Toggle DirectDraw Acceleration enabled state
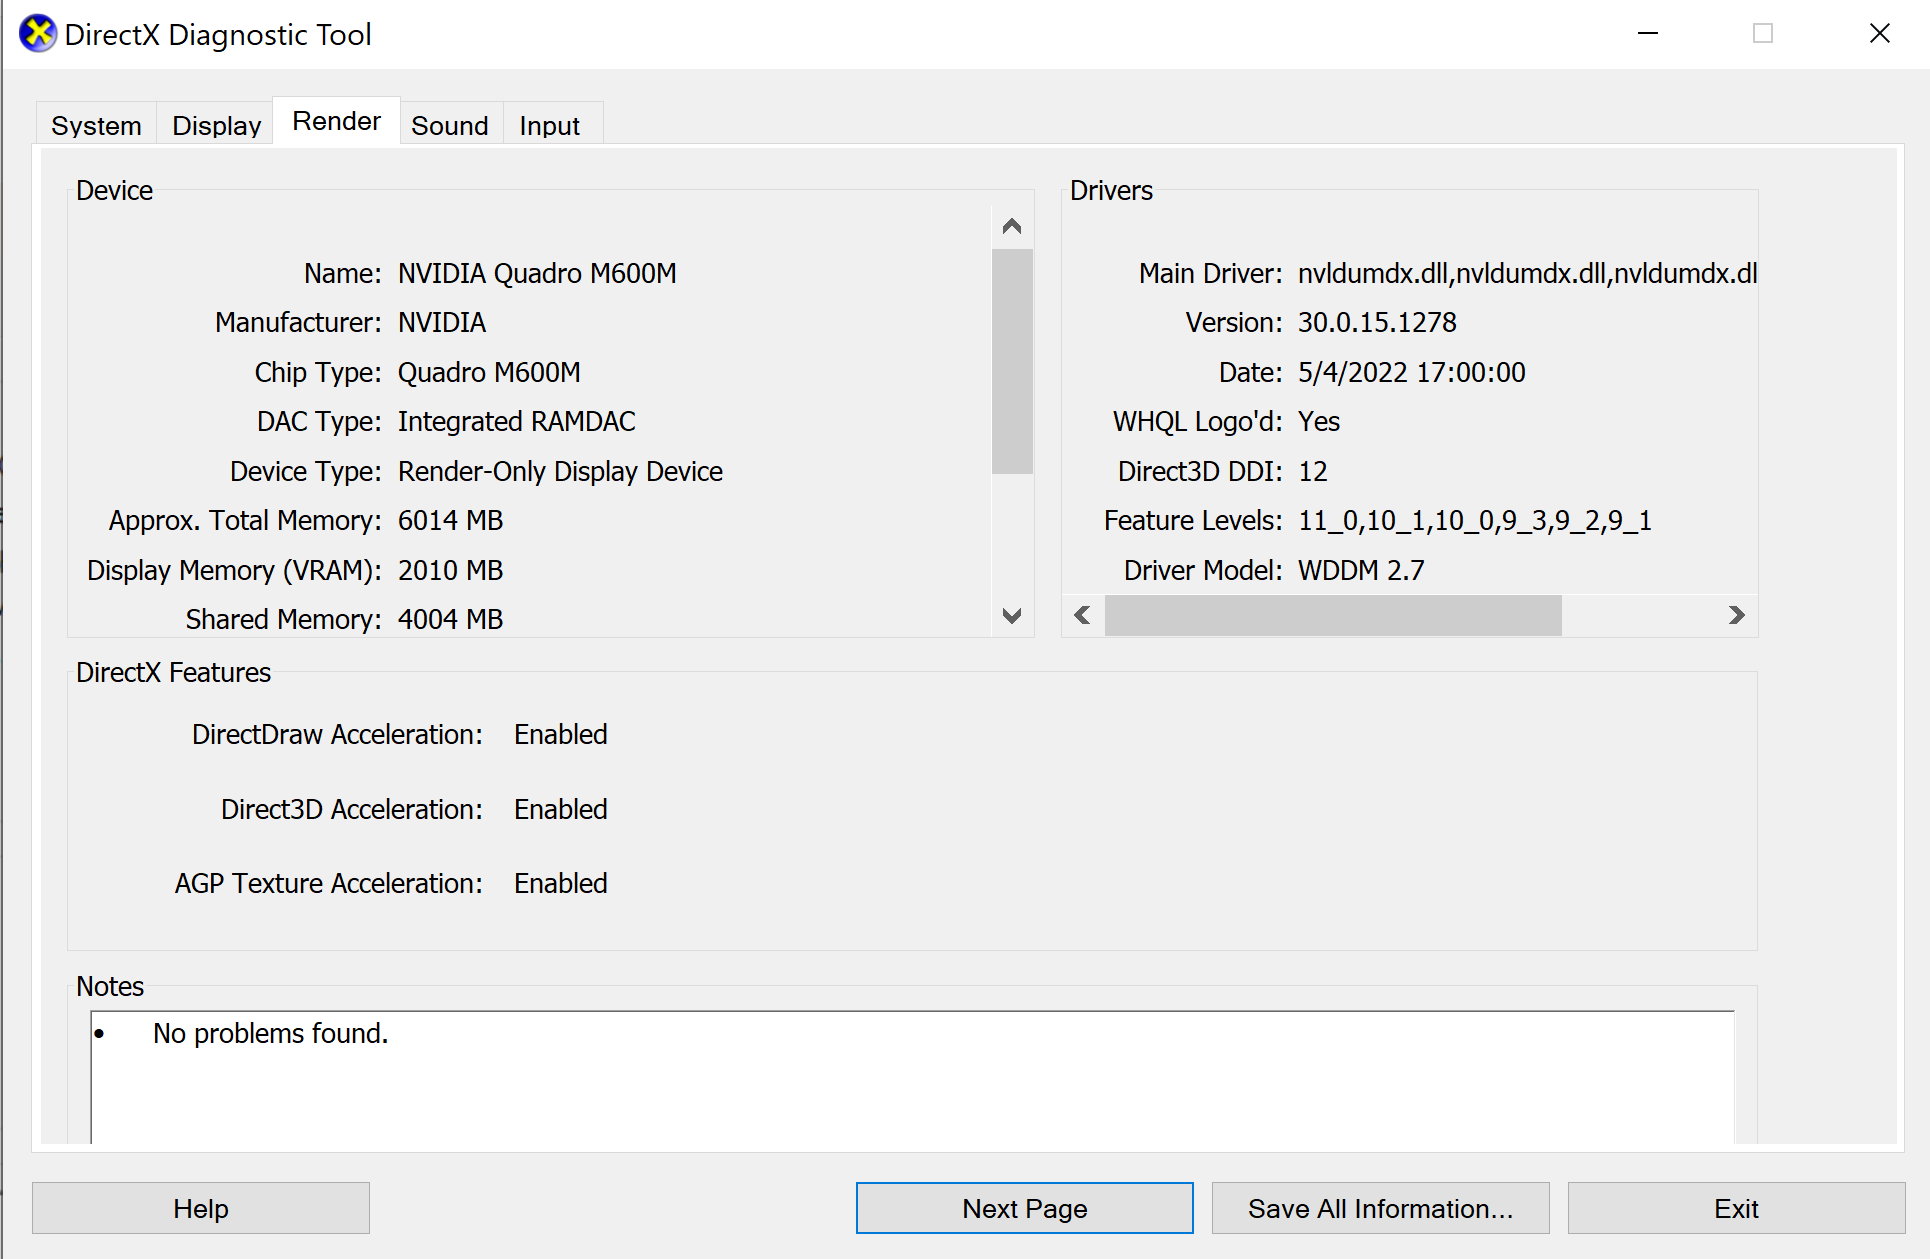 click(x=561, y=734)
